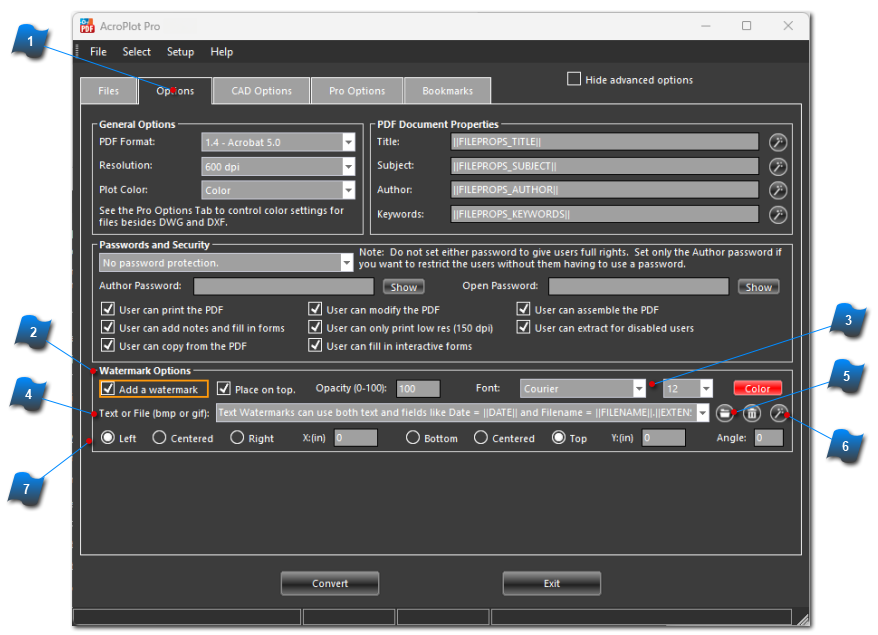Open the Select menu
This screenshot has height=635, width=878.
tap(136, 52)
